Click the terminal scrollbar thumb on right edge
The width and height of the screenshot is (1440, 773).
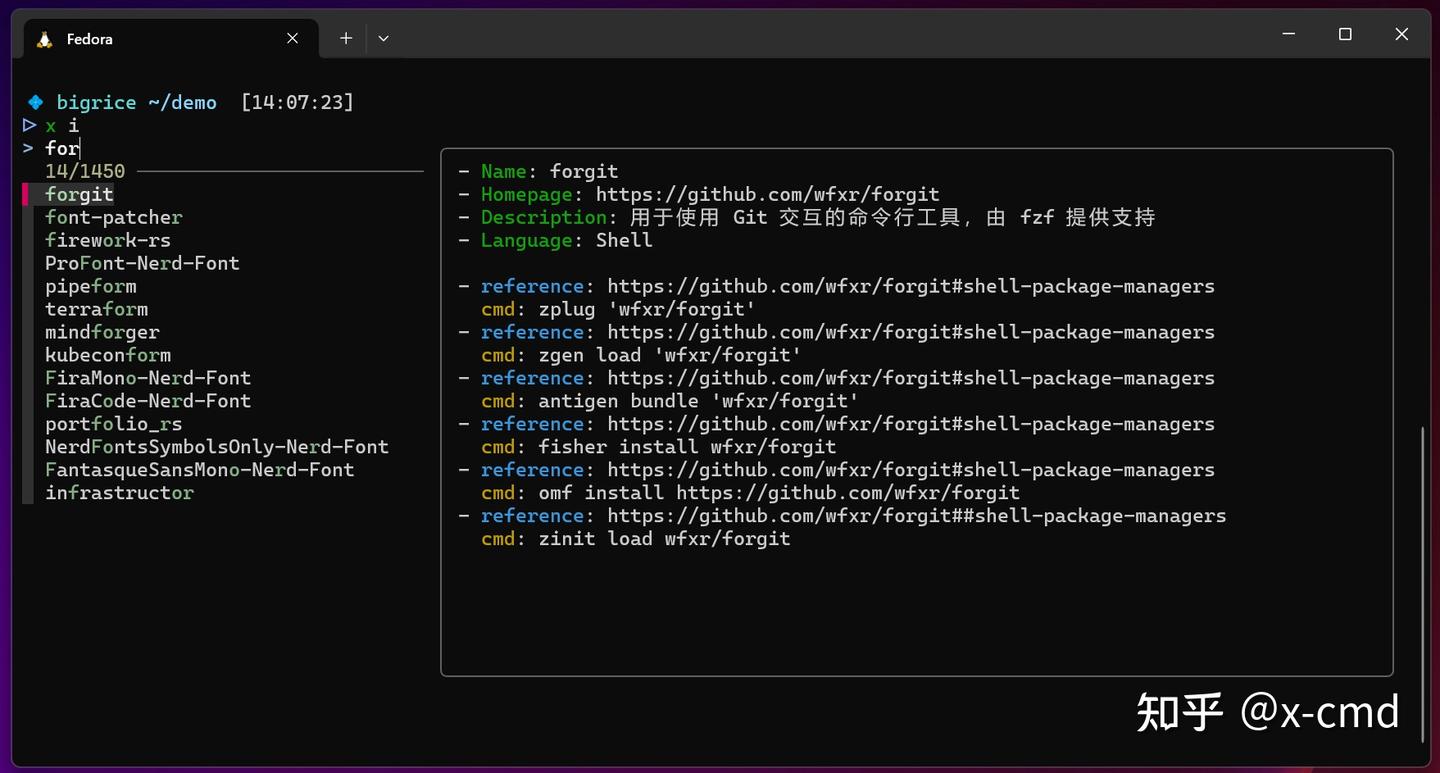tap(1424, 584)
